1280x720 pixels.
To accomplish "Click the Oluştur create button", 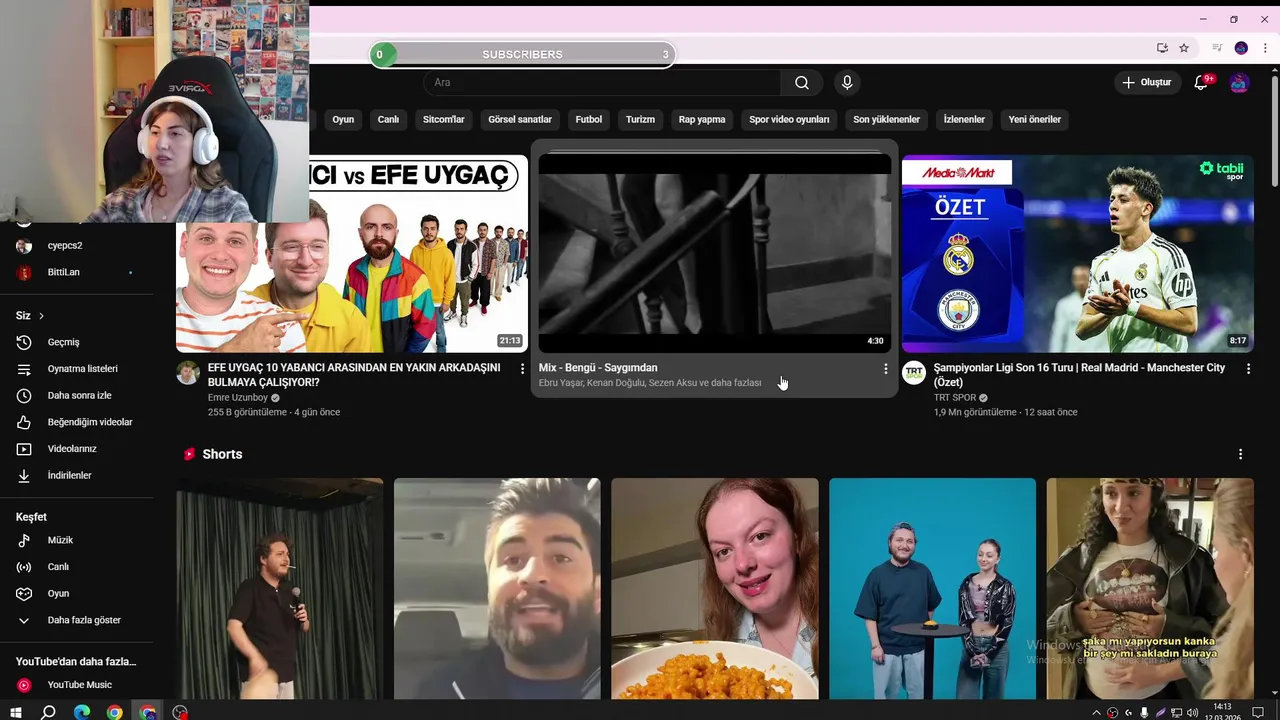I will tap(1147, 83).
